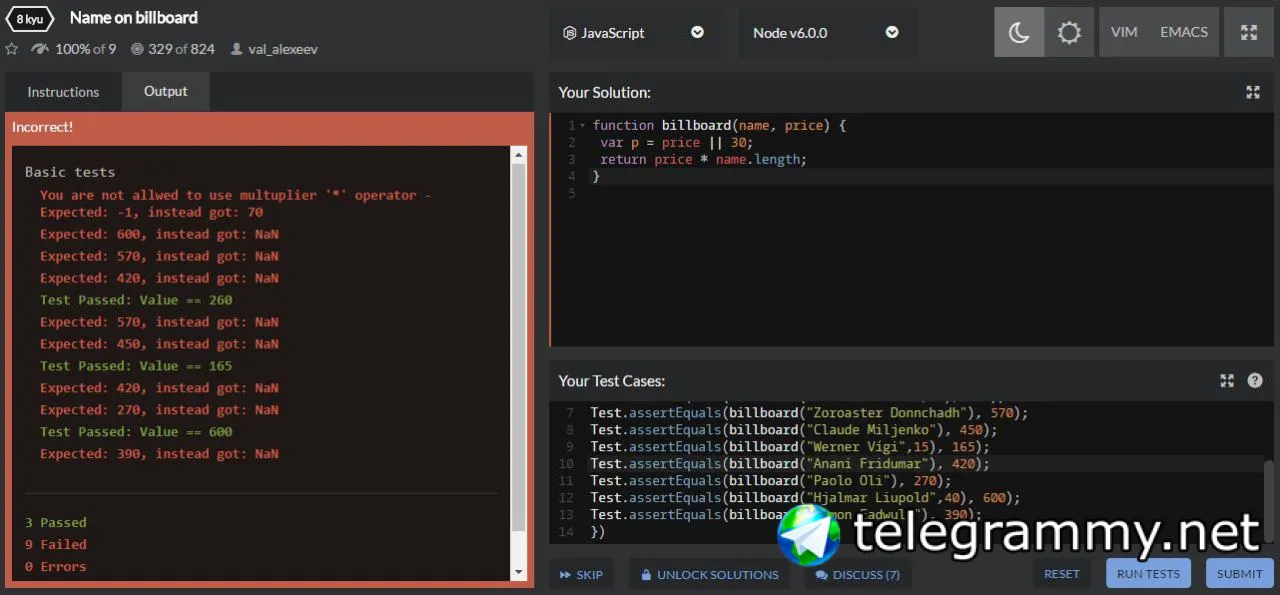Click "Expected: -1, instead got: 70" message
This screenshot has height=595, width=1280.
pyautogui.click(x=152, y=212)
